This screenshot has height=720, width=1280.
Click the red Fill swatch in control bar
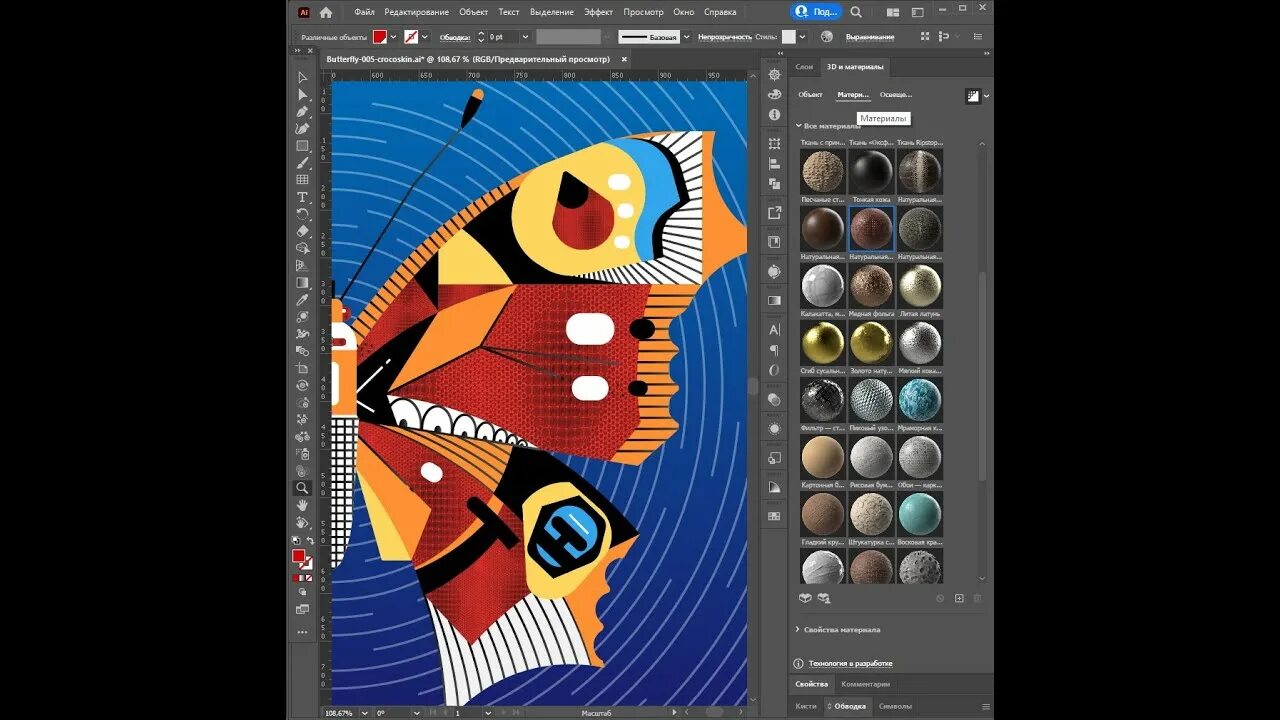(380, 37)
